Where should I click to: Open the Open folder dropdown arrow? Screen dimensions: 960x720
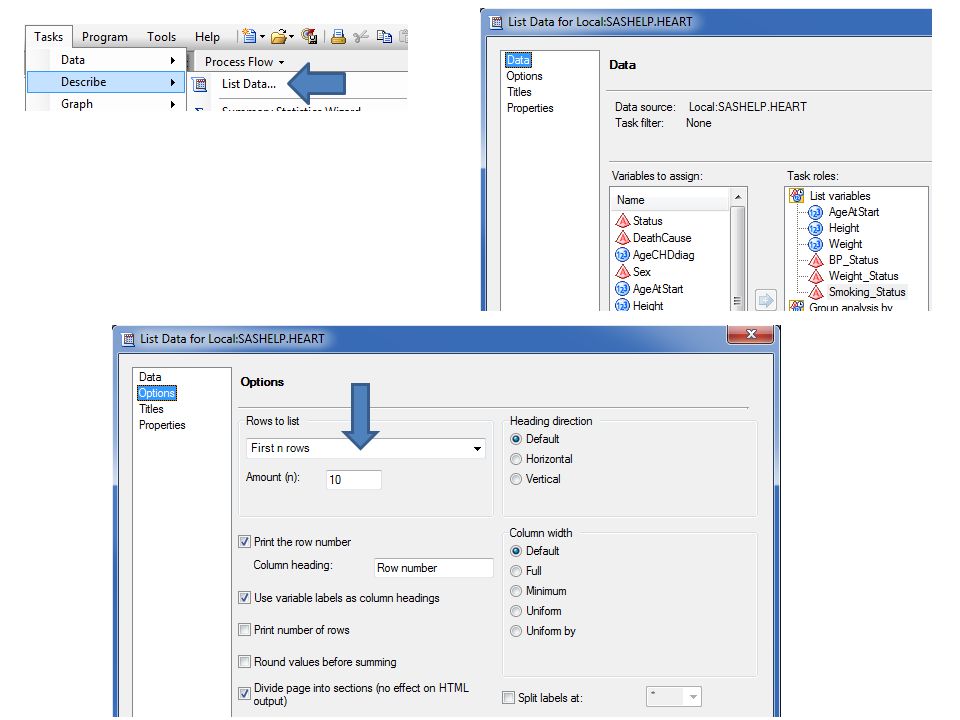pos(291,37)
